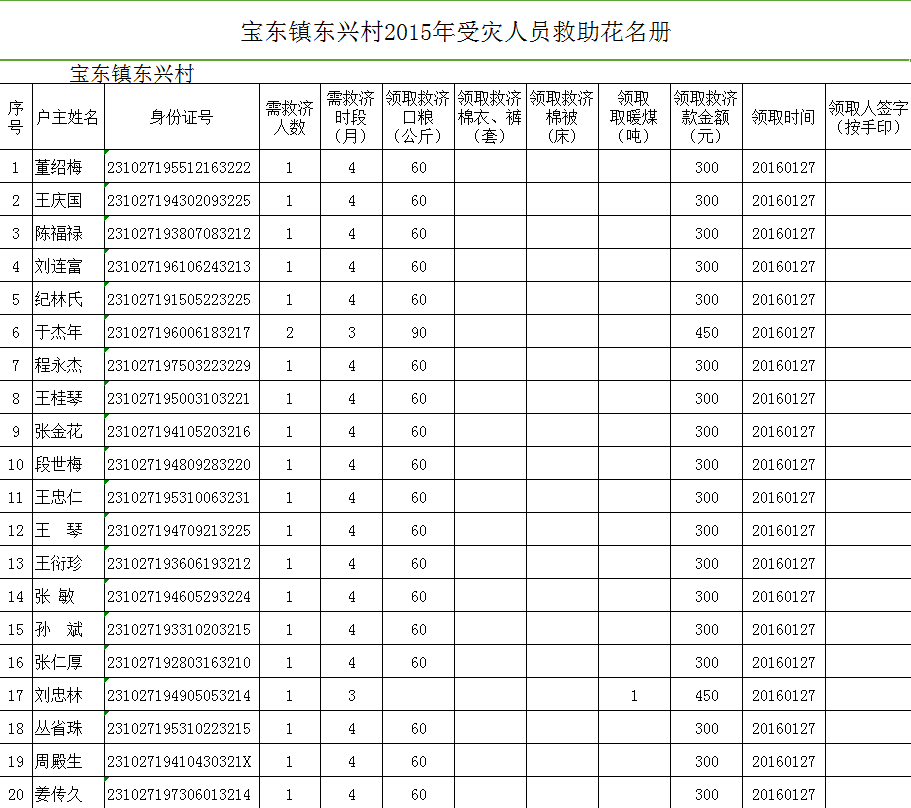This screenshot has height=808, width=911.
Task: Select the 序号 header cell
Action: click(16, 117)
